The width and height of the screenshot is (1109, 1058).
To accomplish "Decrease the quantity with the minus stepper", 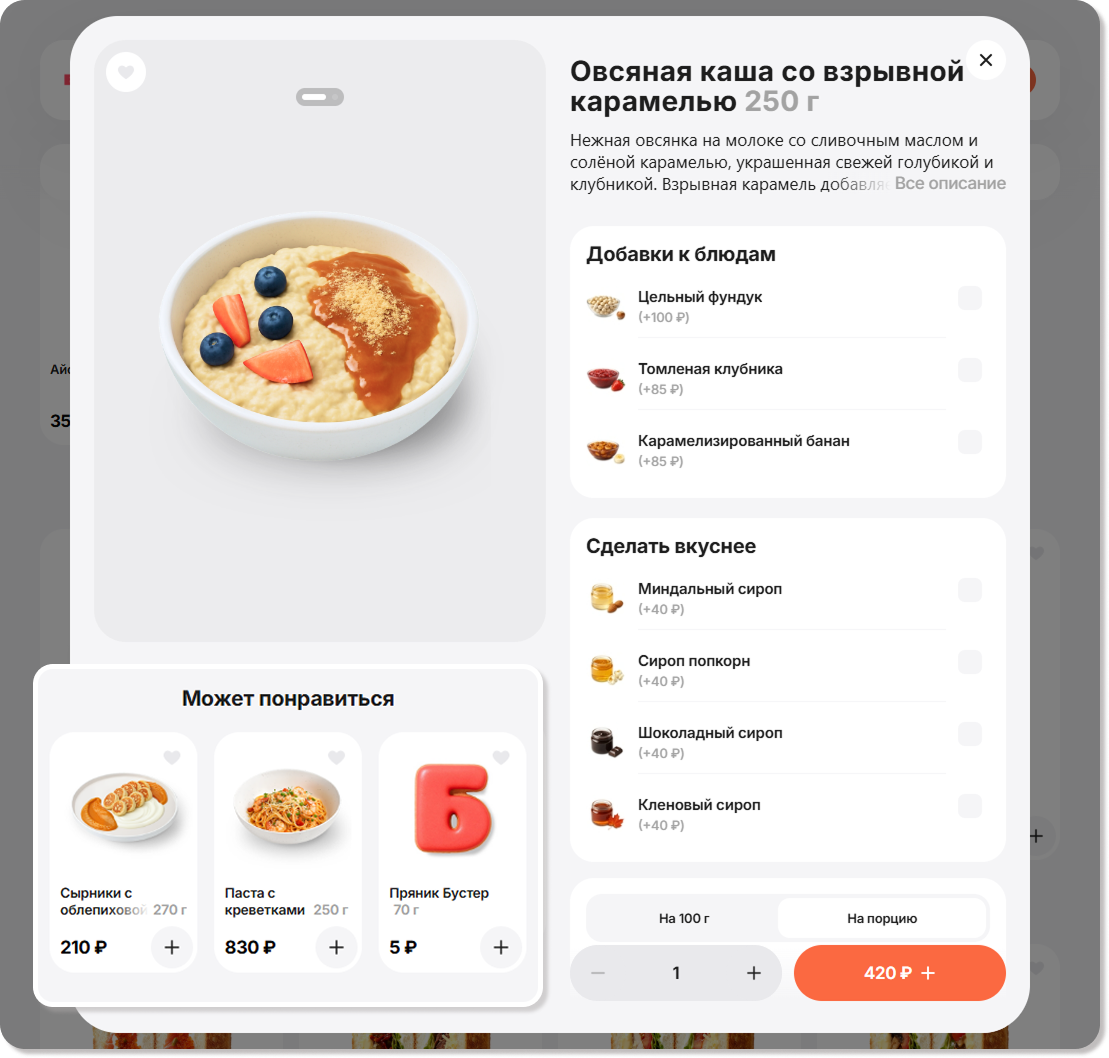I will pyautogui.click(x=598, y=973).
